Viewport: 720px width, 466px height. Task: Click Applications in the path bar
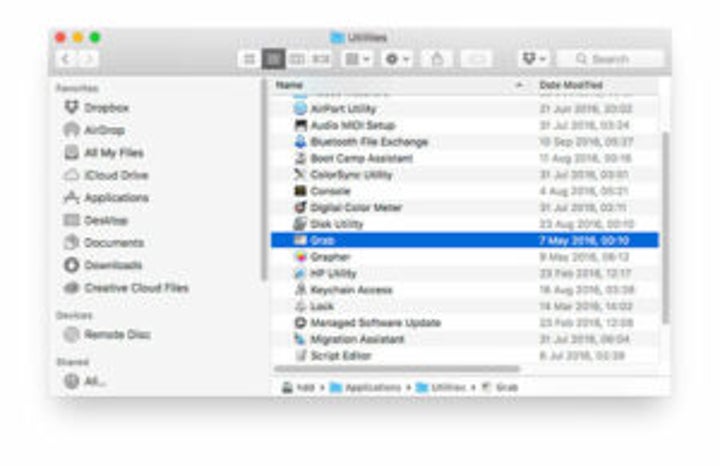(366, 387)
